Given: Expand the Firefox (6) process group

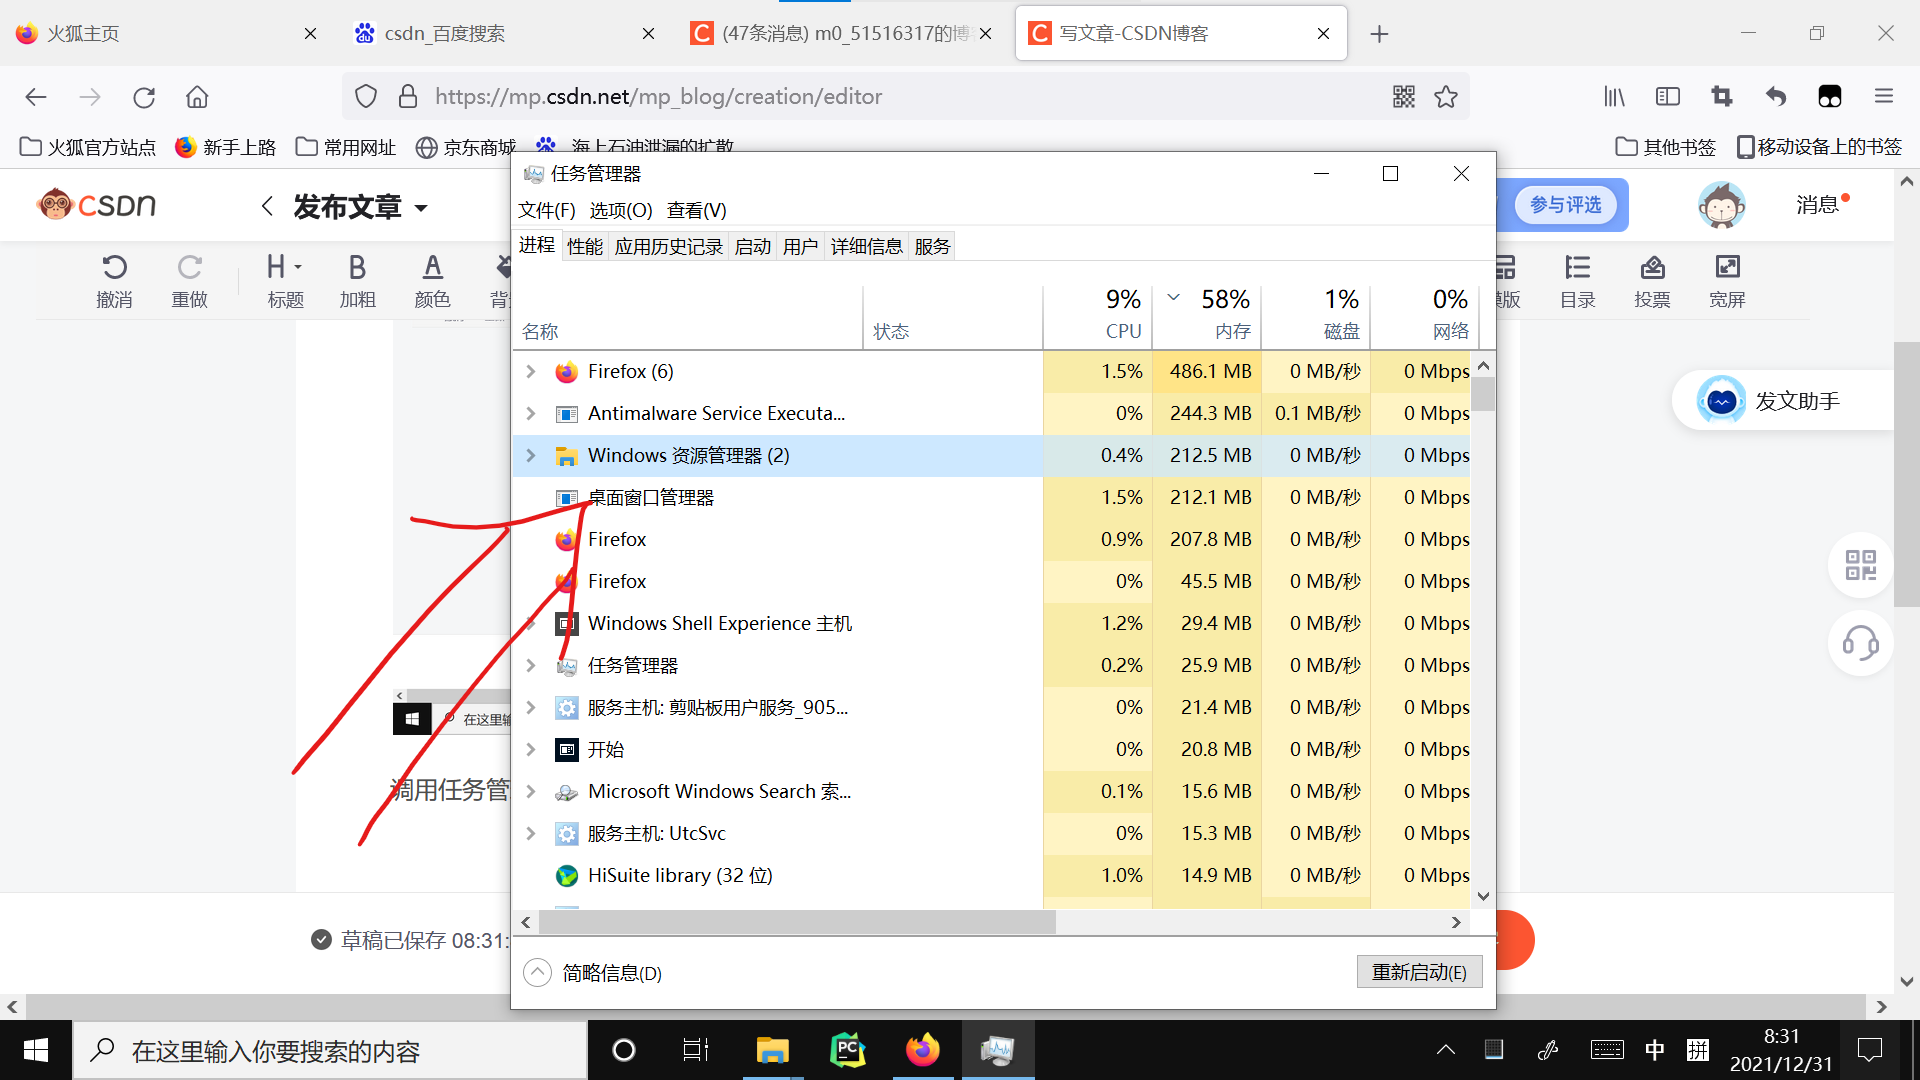Looking at the screenshot, I should click(530, 371).
